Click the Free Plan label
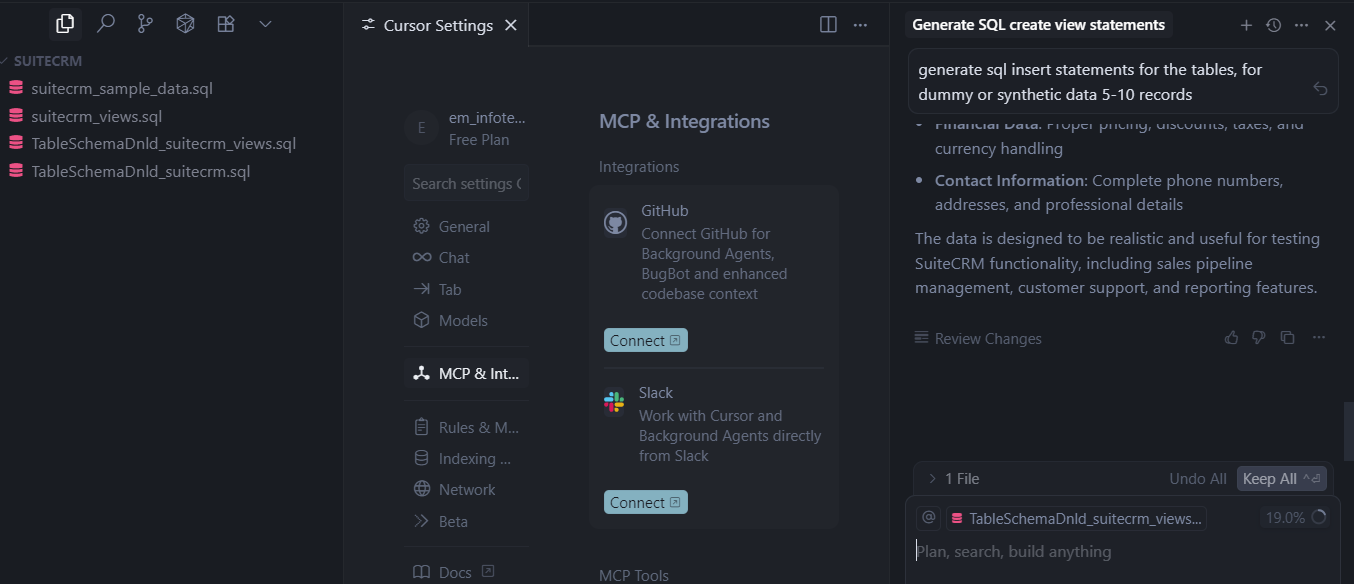This screenshot has width=1354, height=584. 478,140
